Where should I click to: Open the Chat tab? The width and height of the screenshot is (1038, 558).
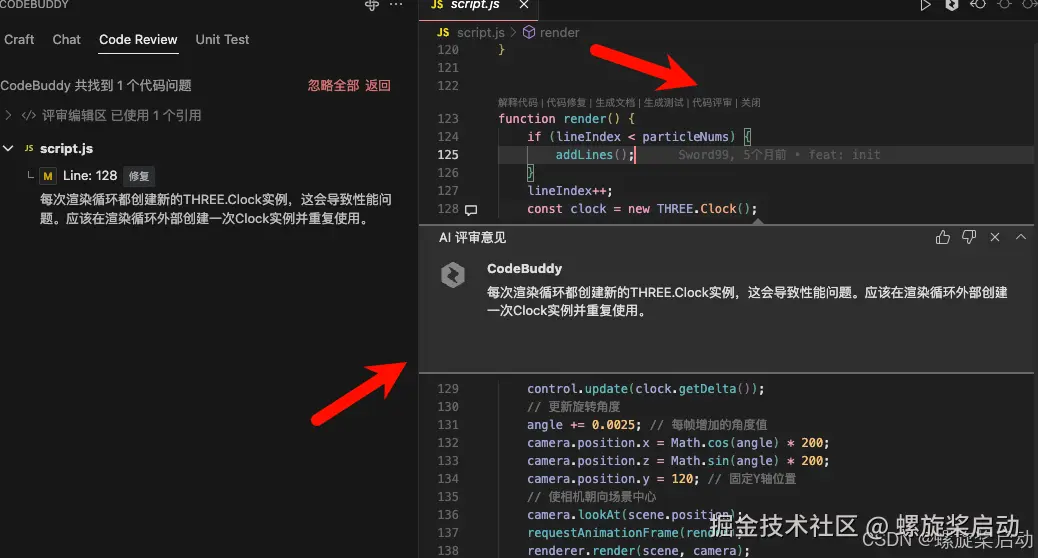[x=66, y=40]
